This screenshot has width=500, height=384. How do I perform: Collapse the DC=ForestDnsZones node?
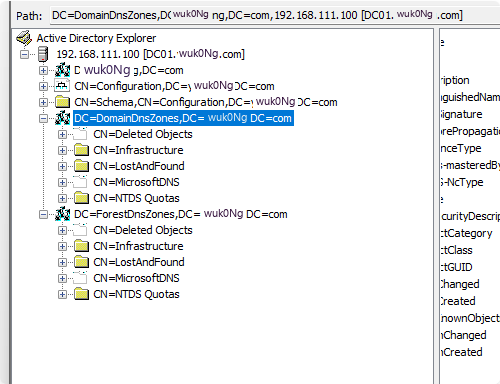point(43,214)
